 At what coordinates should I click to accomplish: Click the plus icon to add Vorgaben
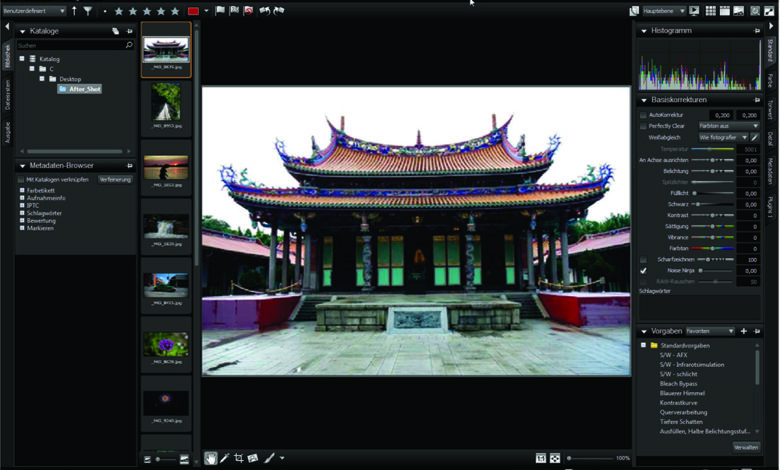743,331
